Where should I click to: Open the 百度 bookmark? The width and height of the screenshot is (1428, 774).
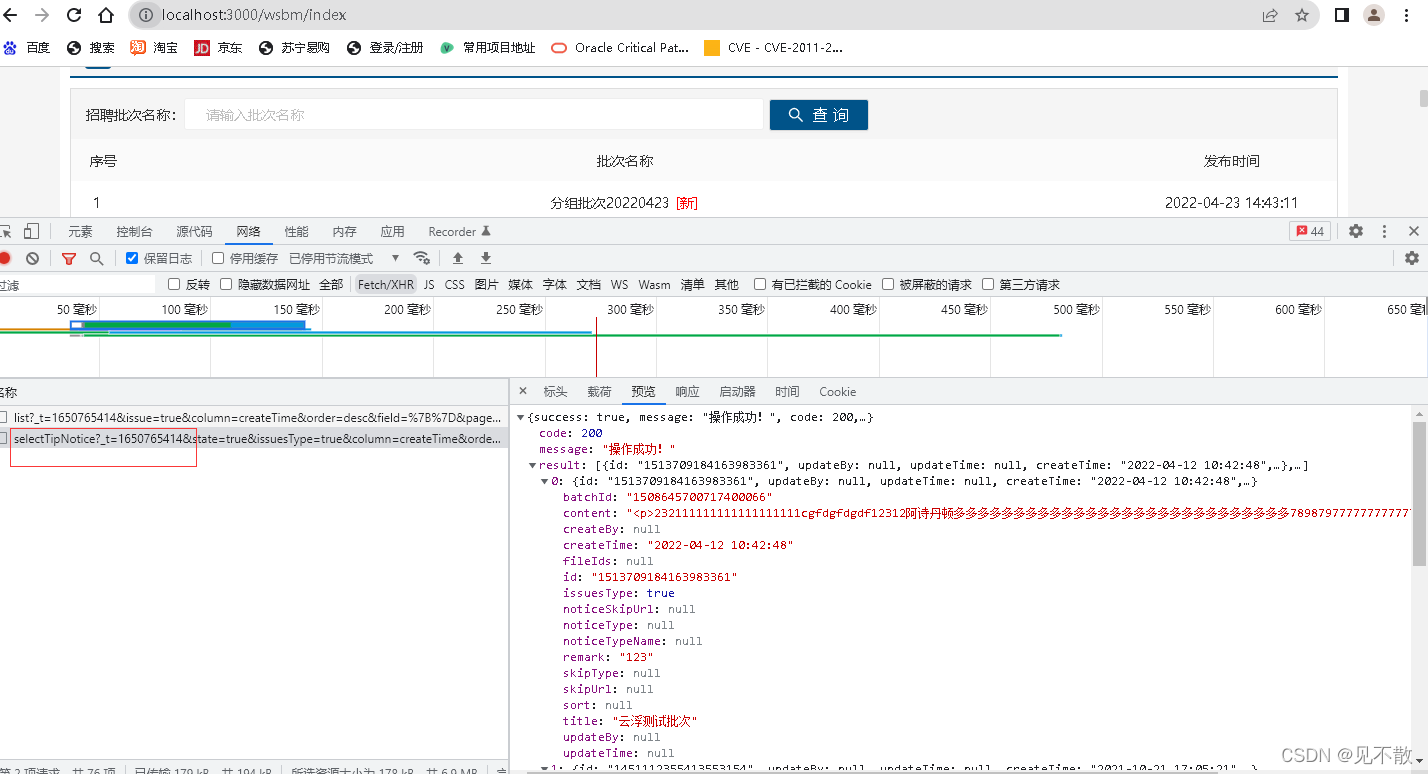[x=27, y=47]
